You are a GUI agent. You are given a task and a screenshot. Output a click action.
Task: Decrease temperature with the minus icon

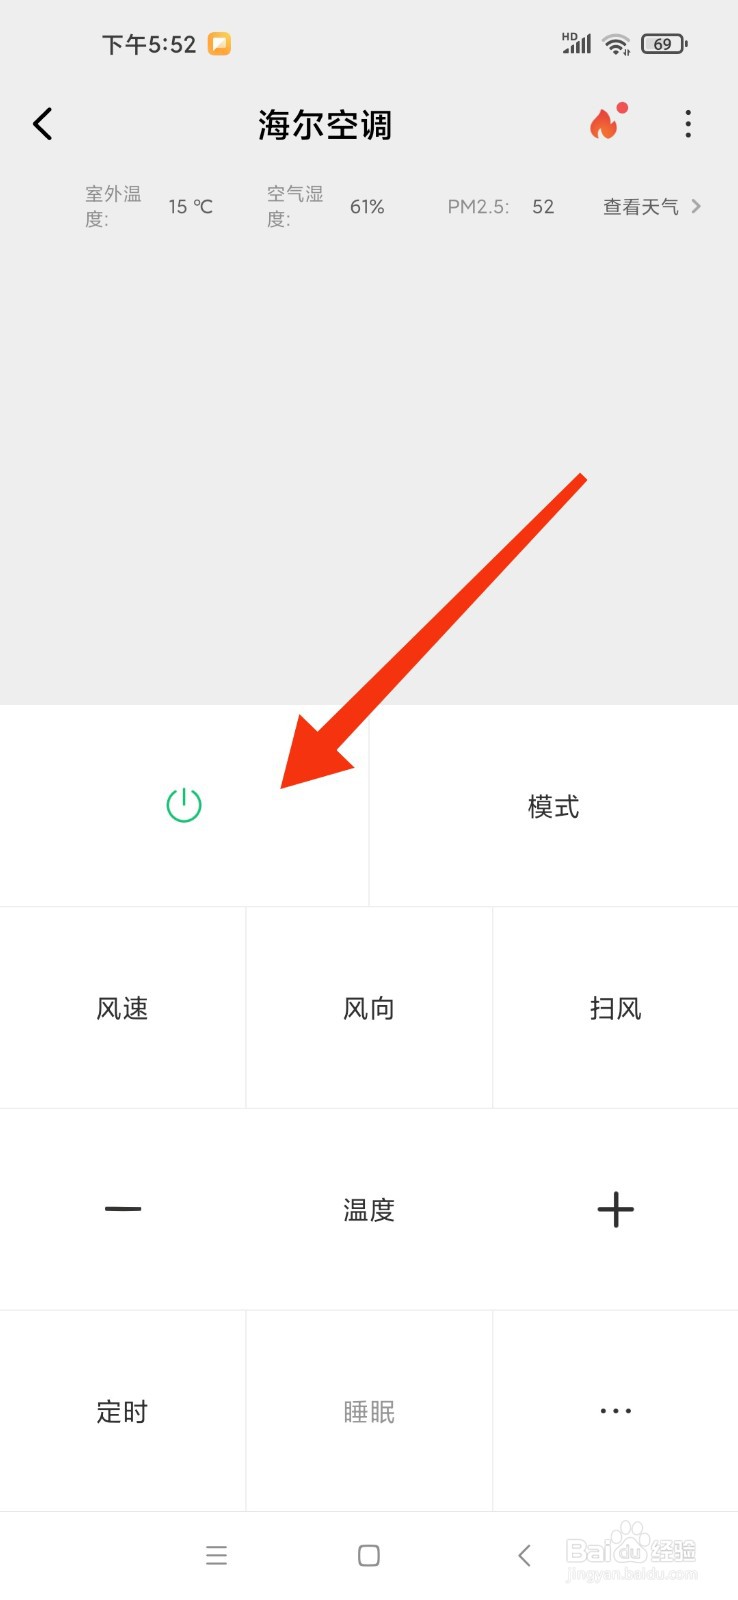point(123,1209)
